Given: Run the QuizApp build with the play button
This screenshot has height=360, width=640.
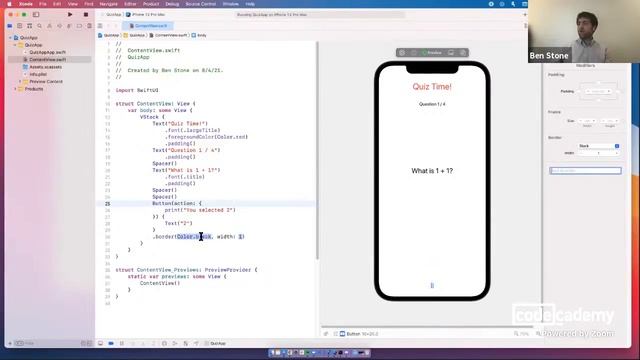Looking at the screenshot, I should pyautogui.click(x=70, y=14).
